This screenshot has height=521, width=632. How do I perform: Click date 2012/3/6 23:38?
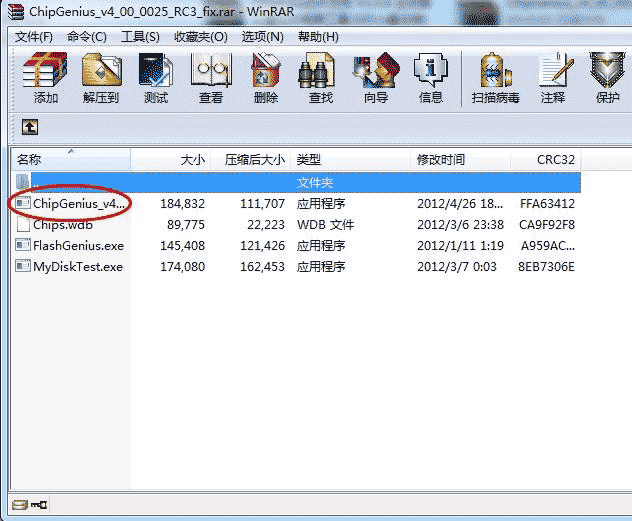click(460, 224)
